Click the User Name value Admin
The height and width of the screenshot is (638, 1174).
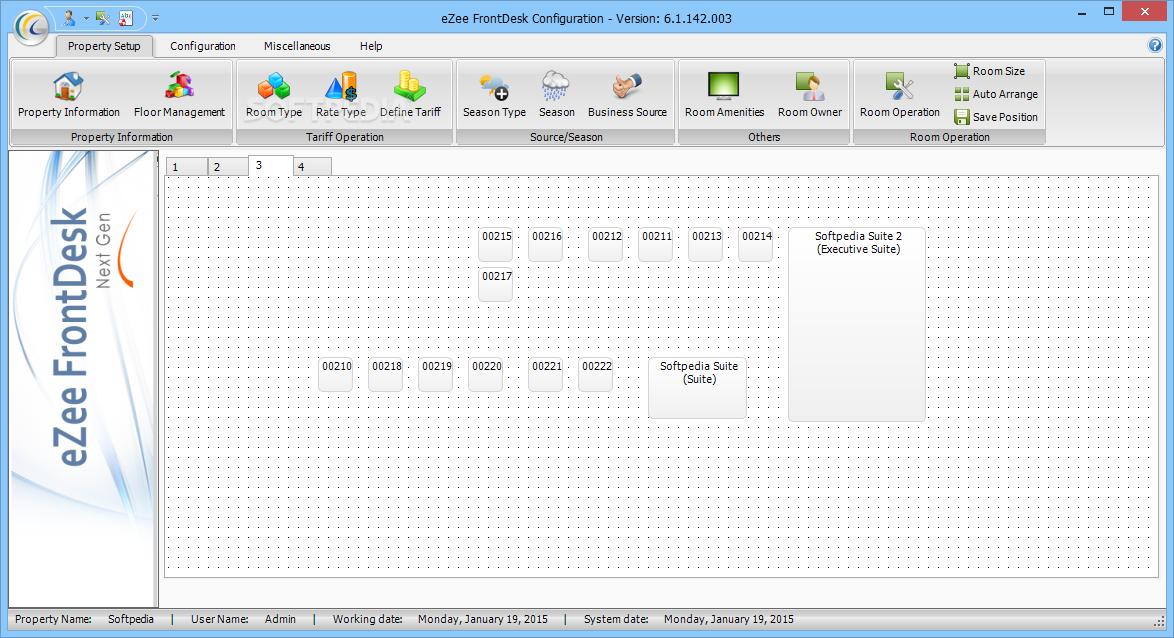click(x=280, y=619)
